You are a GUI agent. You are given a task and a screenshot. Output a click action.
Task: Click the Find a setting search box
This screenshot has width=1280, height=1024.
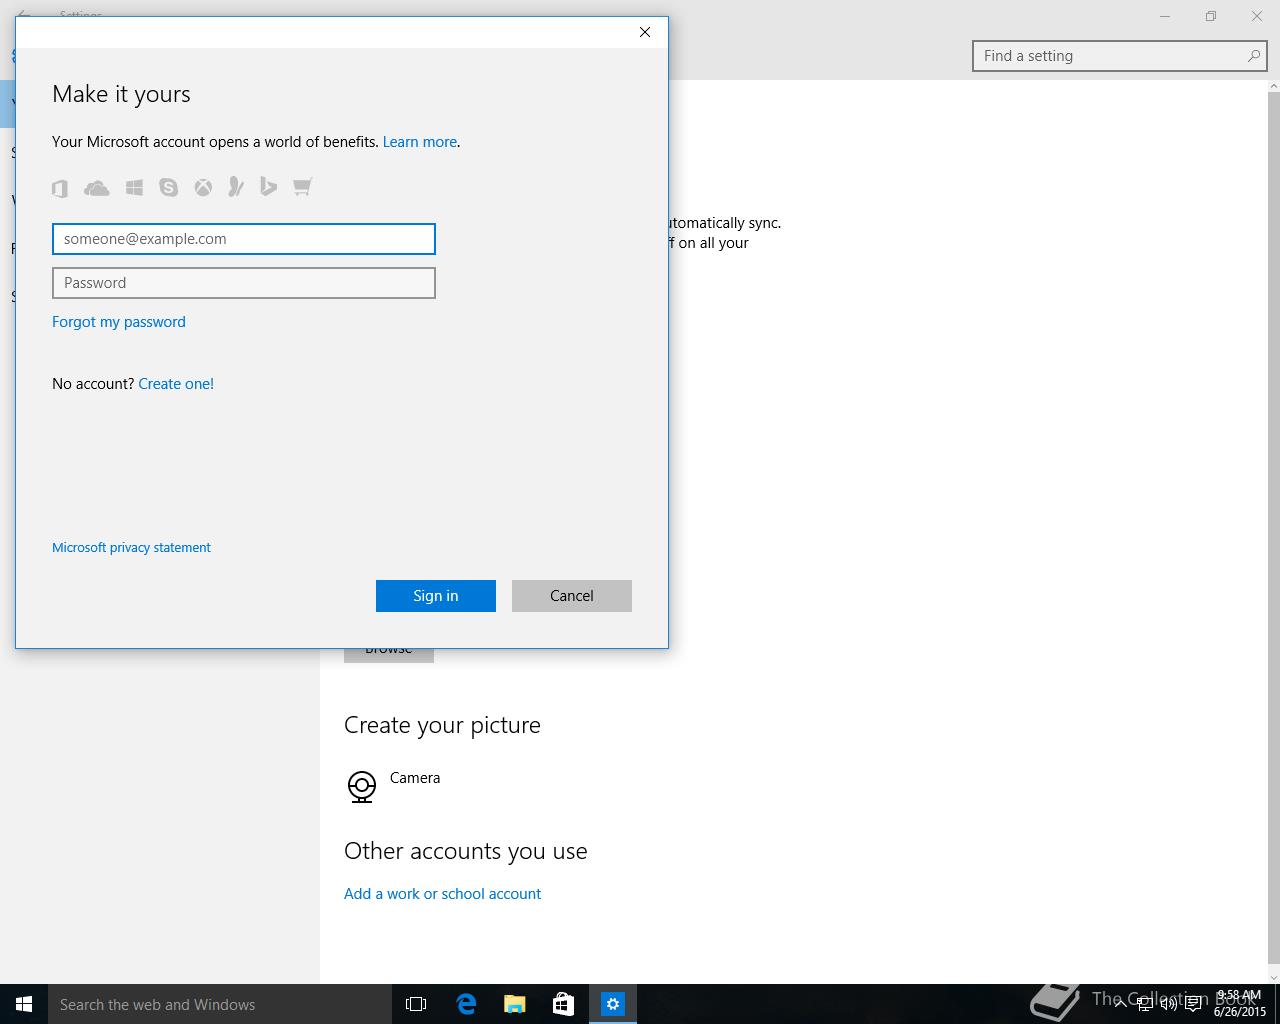1119,56
